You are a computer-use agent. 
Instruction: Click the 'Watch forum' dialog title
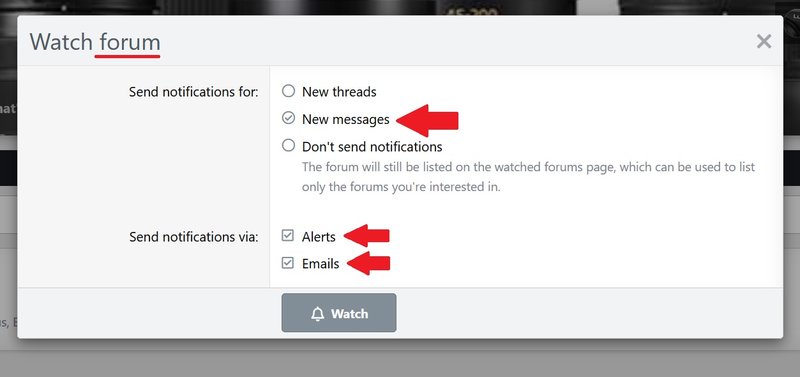(x=95, y=41)
